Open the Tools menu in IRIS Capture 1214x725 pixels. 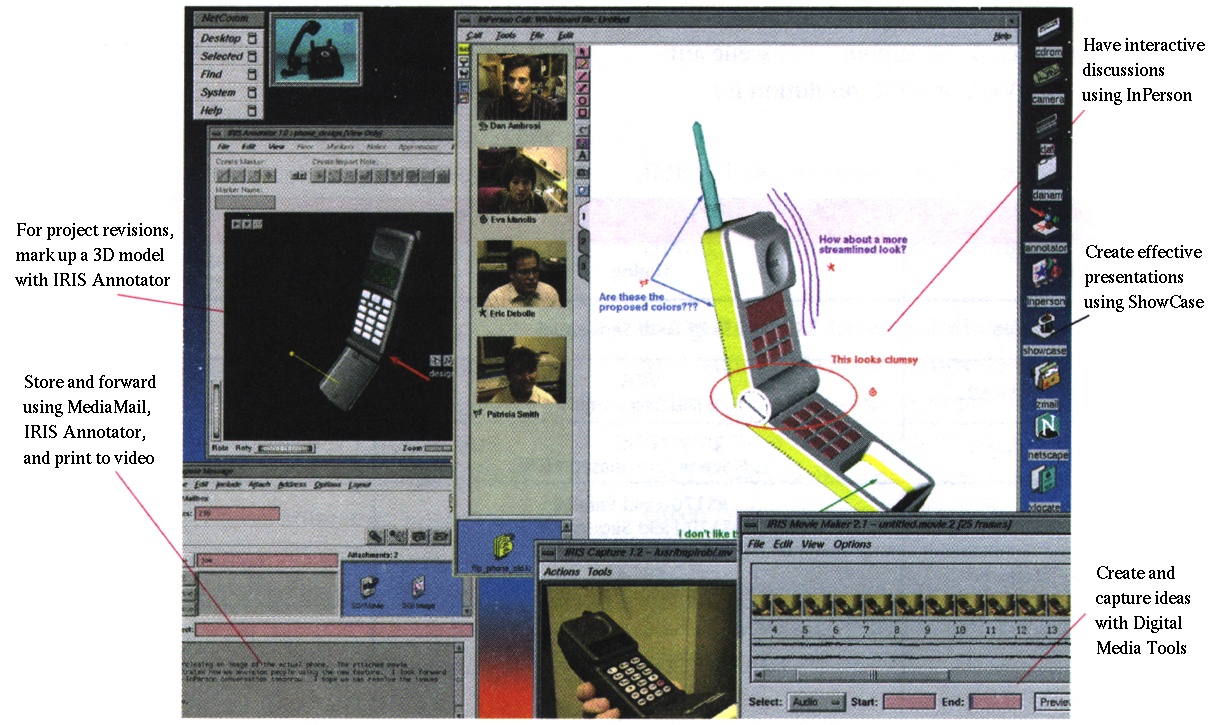click(600, 572)
